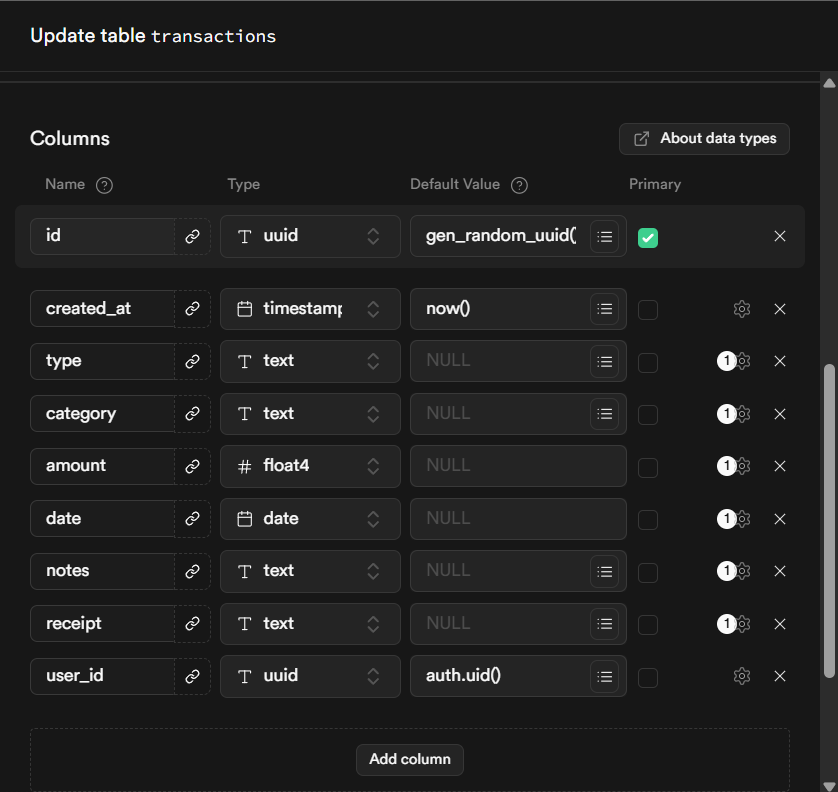This screenshot has height=792, width=838.
Task: Check primary key for notes column
Action: 648,572
